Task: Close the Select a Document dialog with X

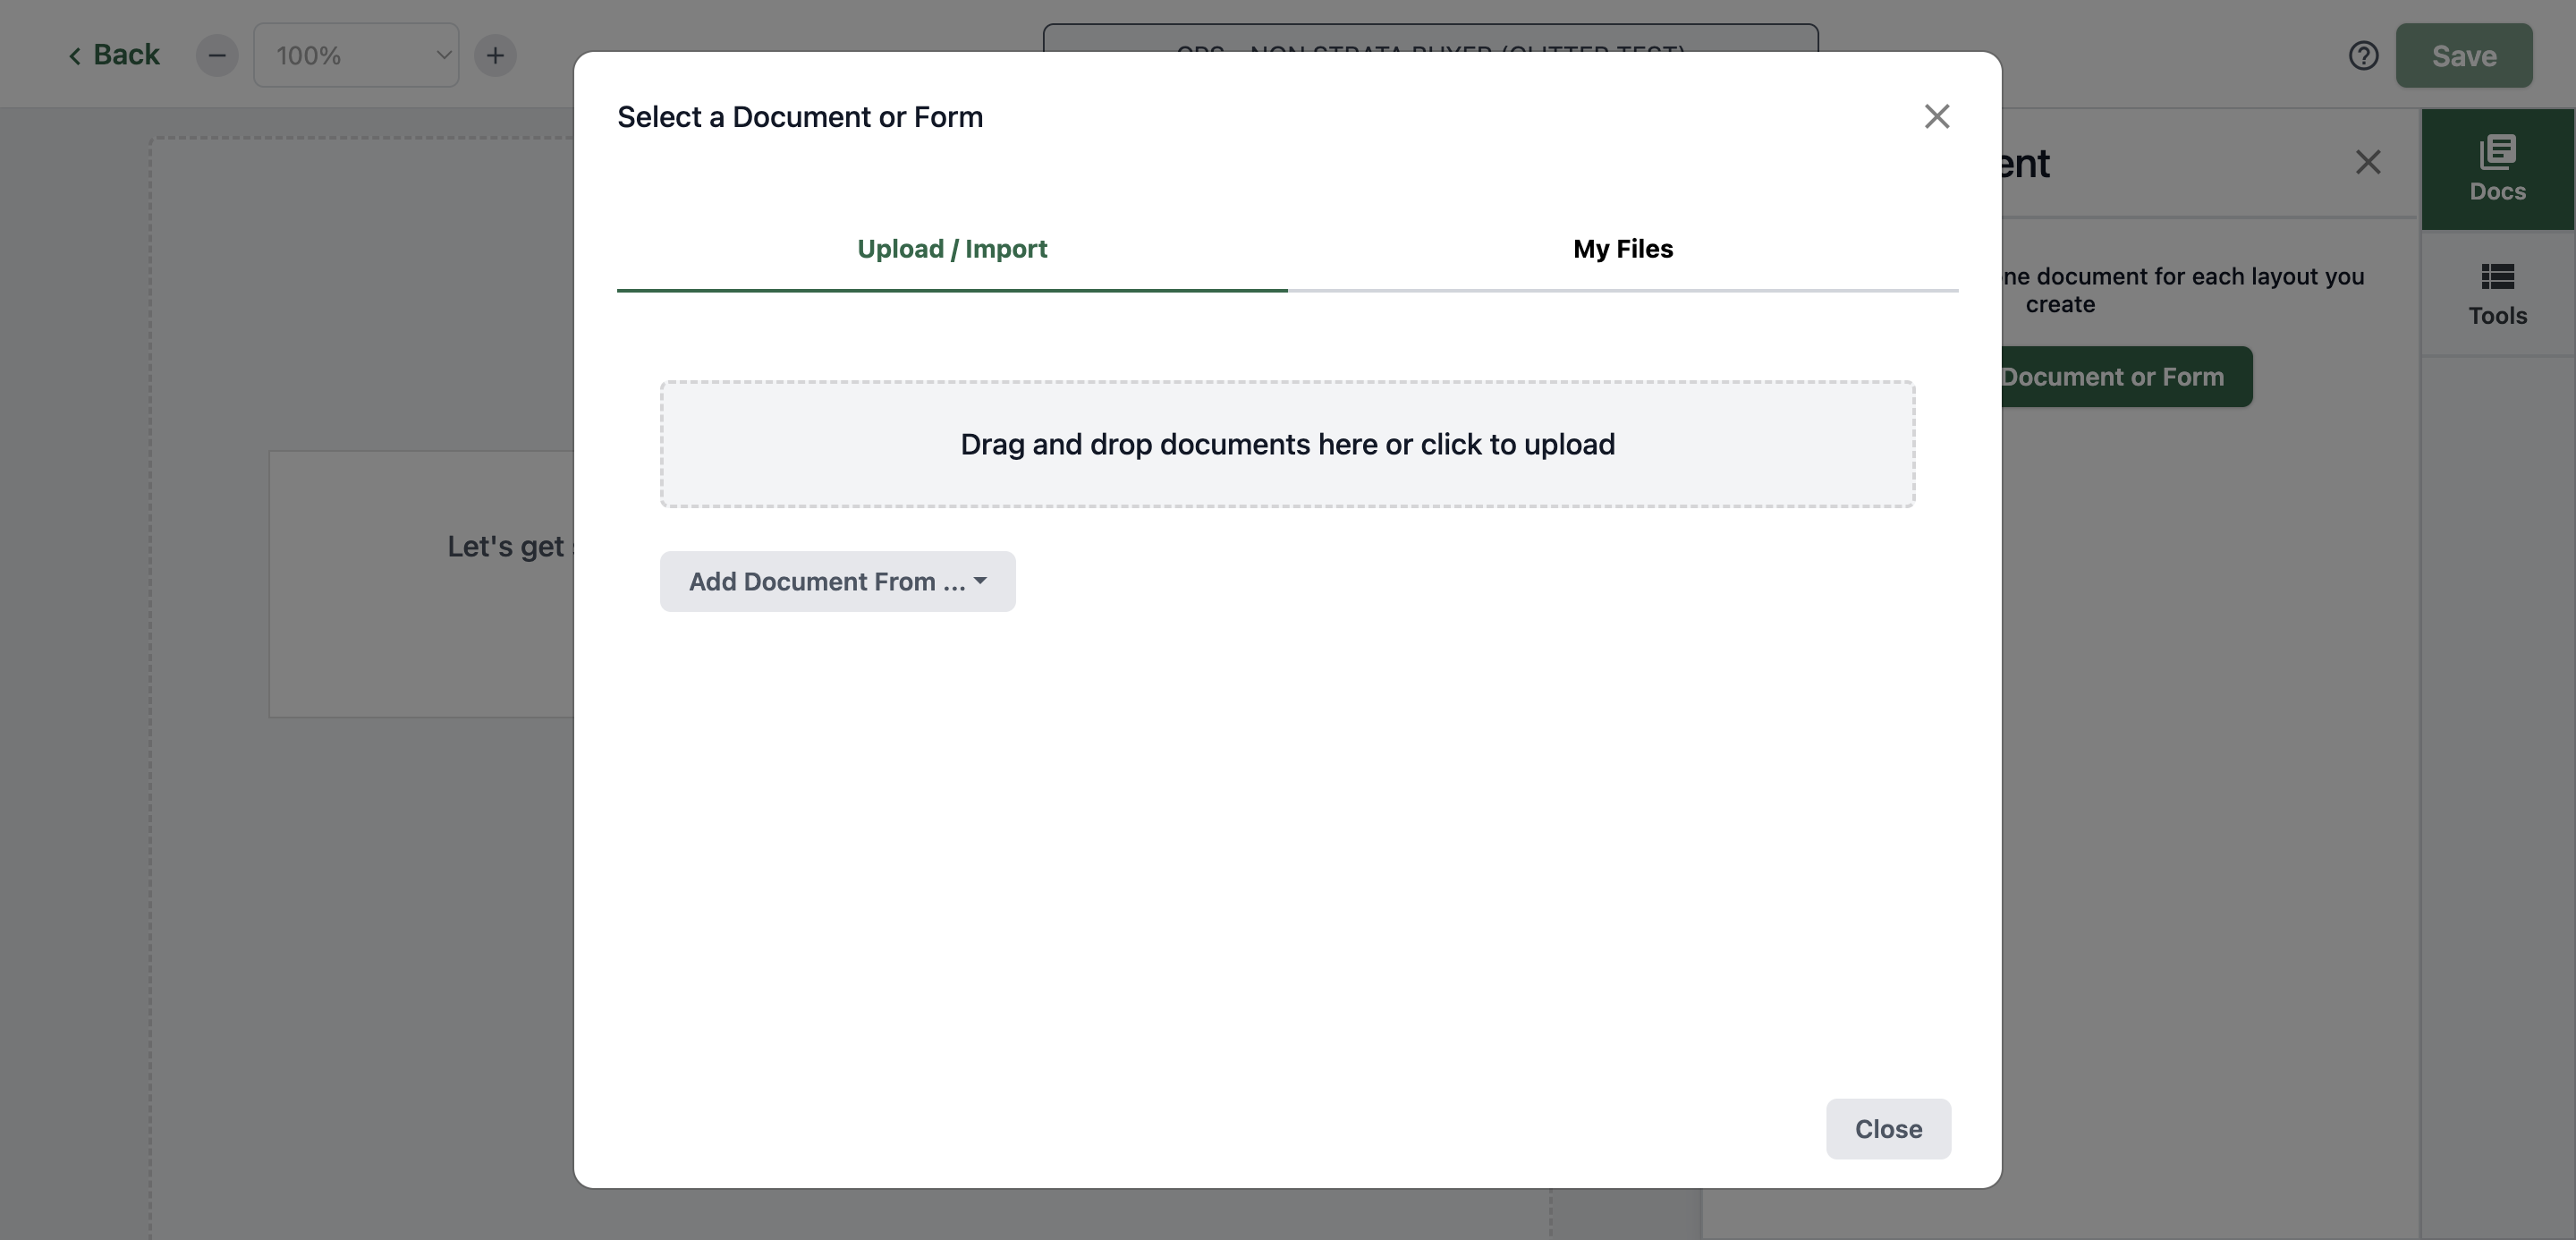Action: point(1937,116)
